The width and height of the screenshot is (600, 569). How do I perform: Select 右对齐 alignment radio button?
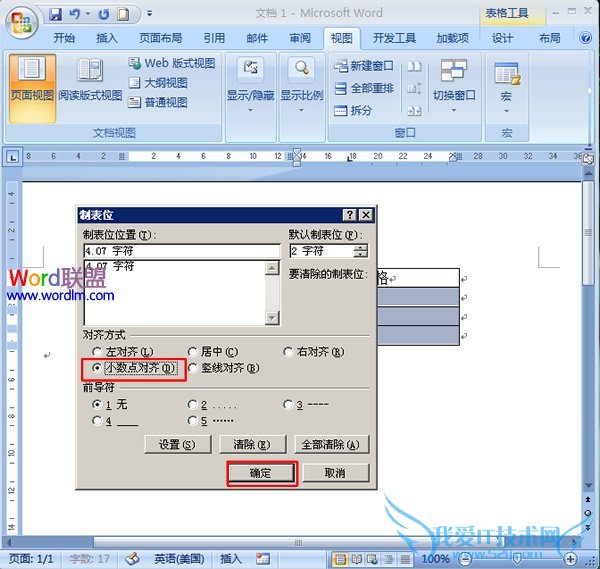(288, 351)
